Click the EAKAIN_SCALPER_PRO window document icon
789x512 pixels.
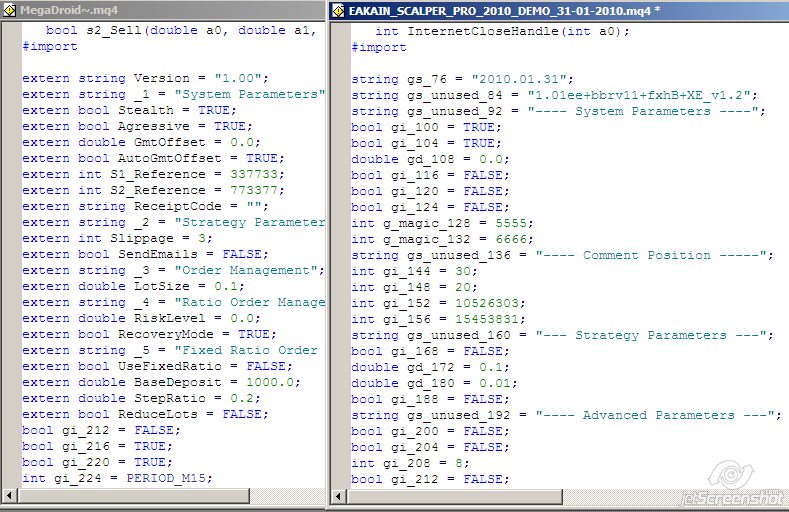tap(338, 11)
